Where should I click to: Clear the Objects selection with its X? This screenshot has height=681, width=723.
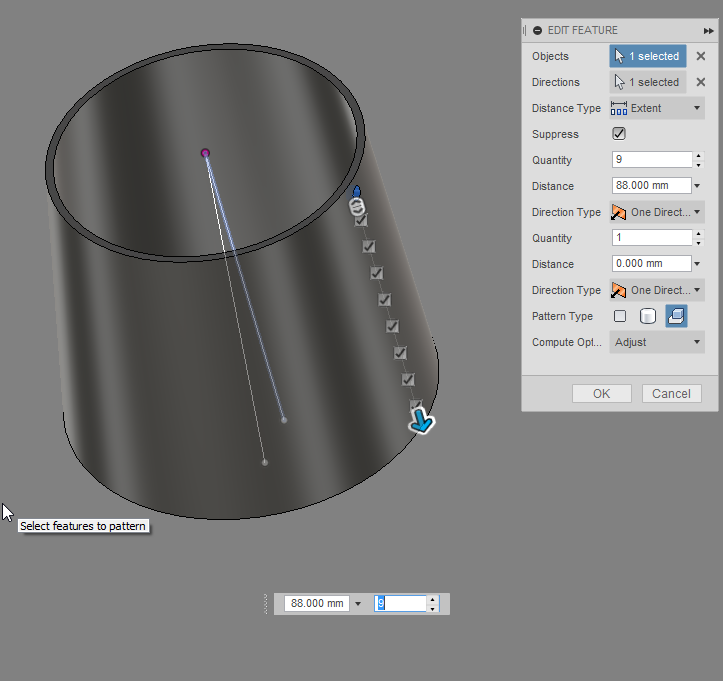(x=701, y=56)
